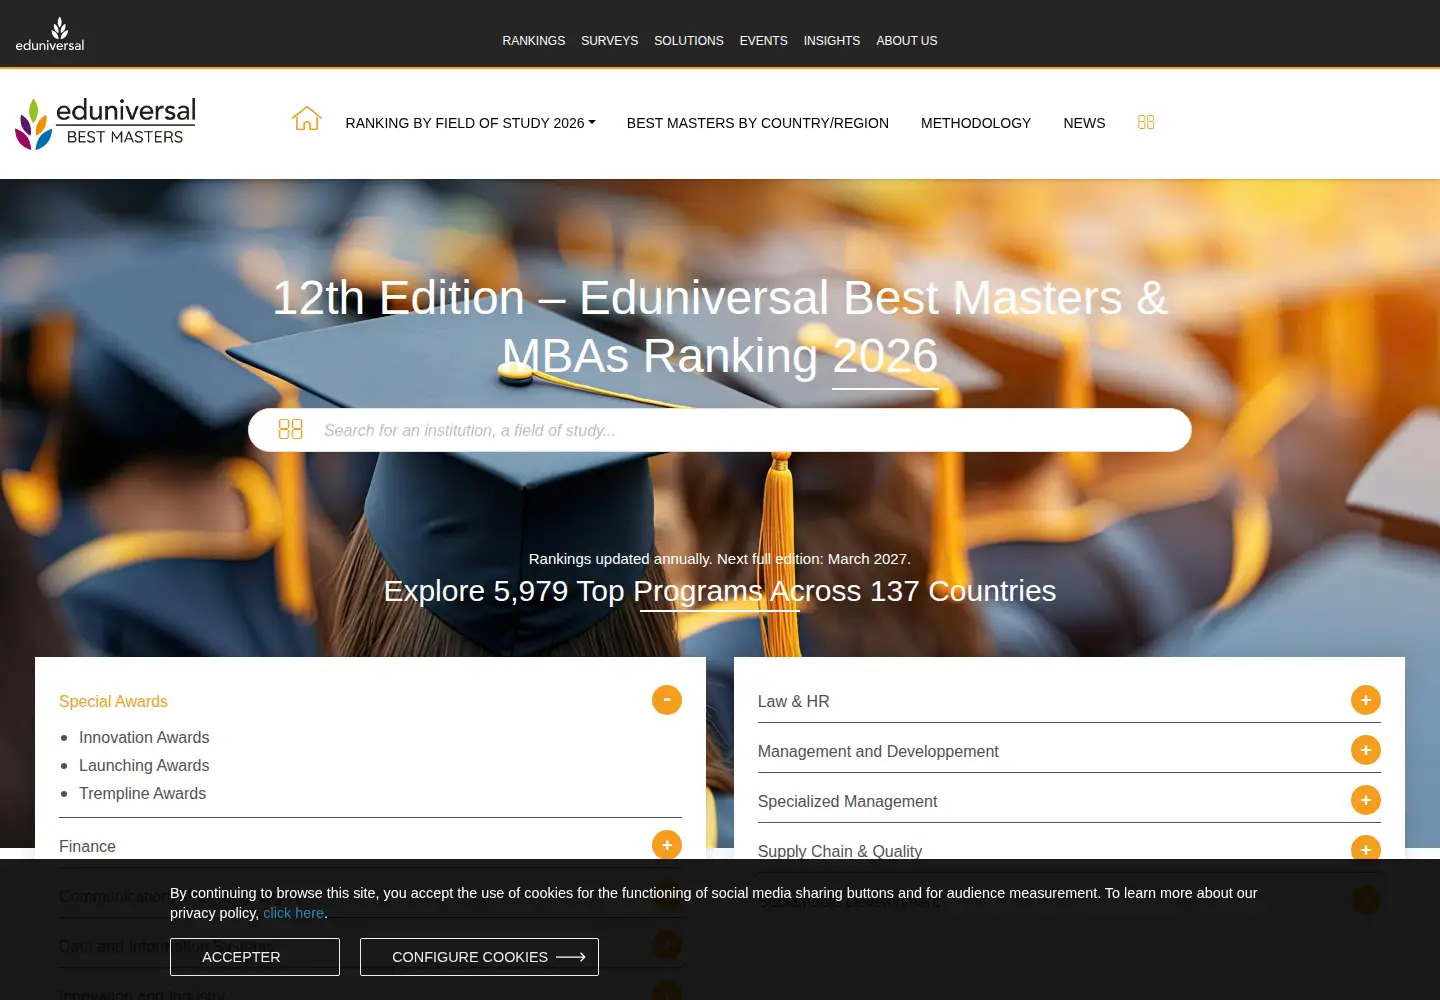Click the Law & HR category label
This screenshot has height=1000, width=1440.
[x=794, y=701]
